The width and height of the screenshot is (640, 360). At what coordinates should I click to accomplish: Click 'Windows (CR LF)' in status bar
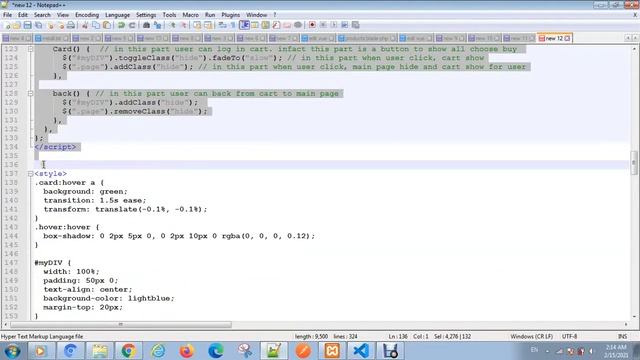tap(531, 336)
